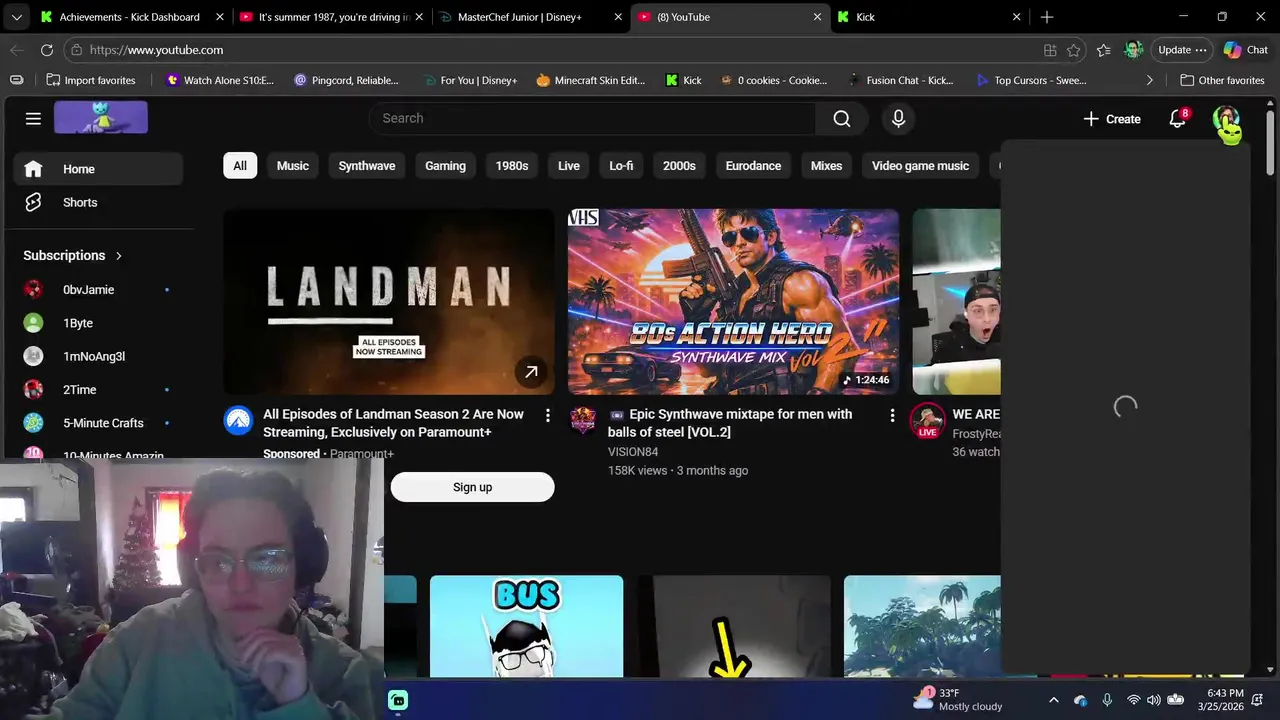Viewport: 1280px width, 720px height.
Task: Open Import favorites bookmark
Action: pos(90,80)
